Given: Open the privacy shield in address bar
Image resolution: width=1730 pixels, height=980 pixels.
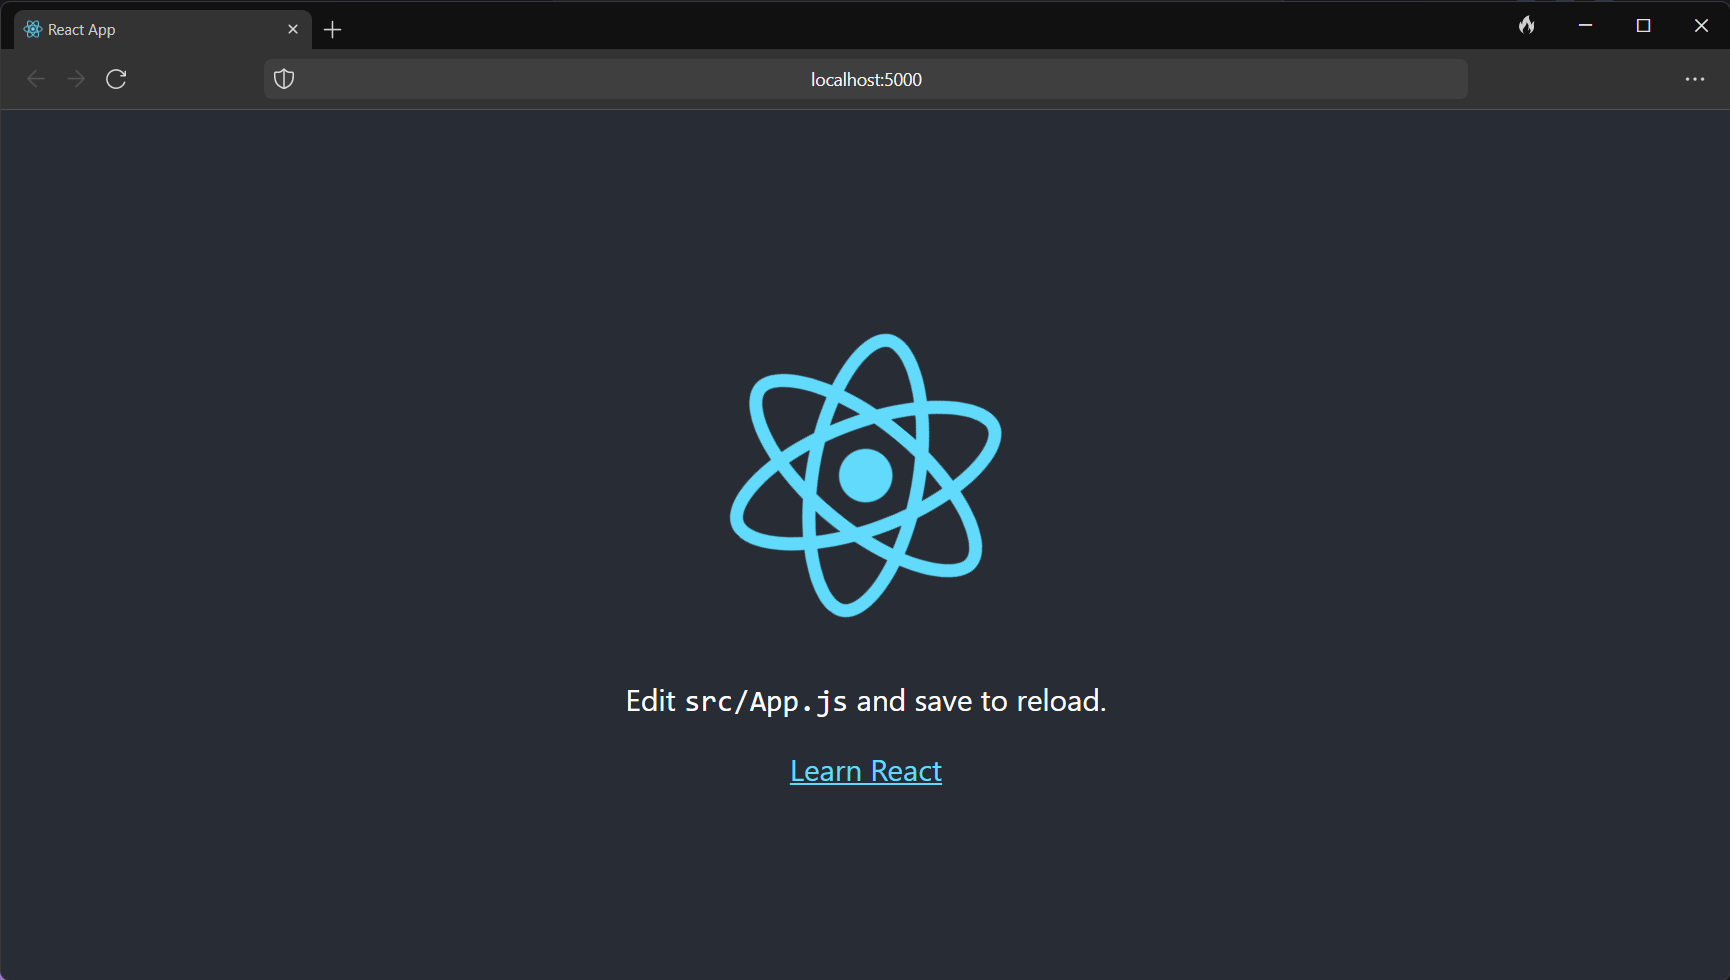Looking at the screenshot, I should [284, 79].
